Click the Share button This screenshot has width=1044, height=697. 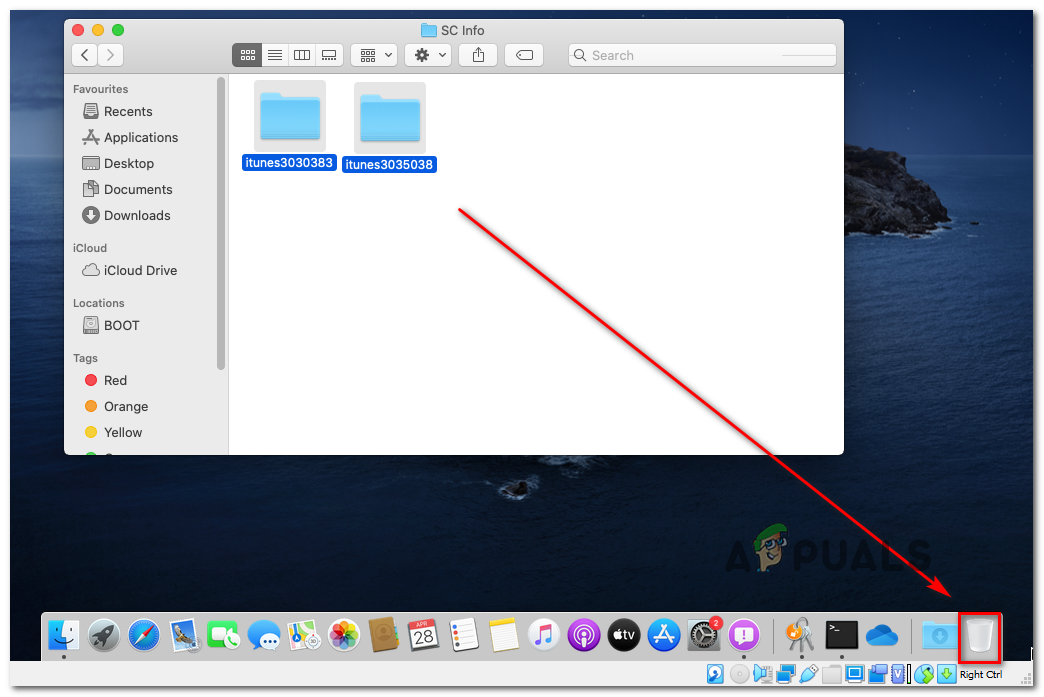point(478,55)
